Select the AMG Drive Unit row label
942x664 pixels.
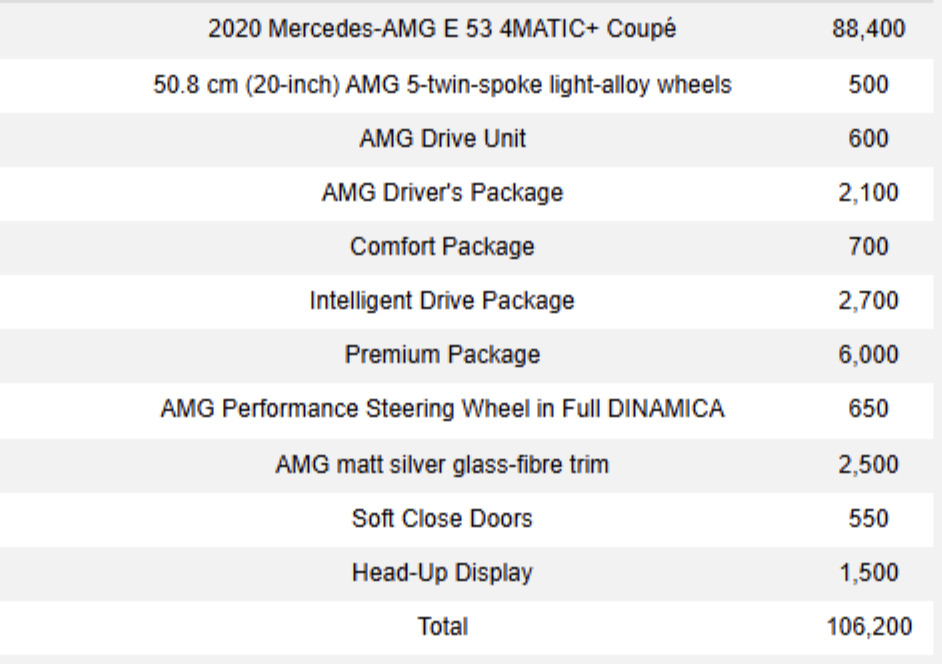(442, 139)
